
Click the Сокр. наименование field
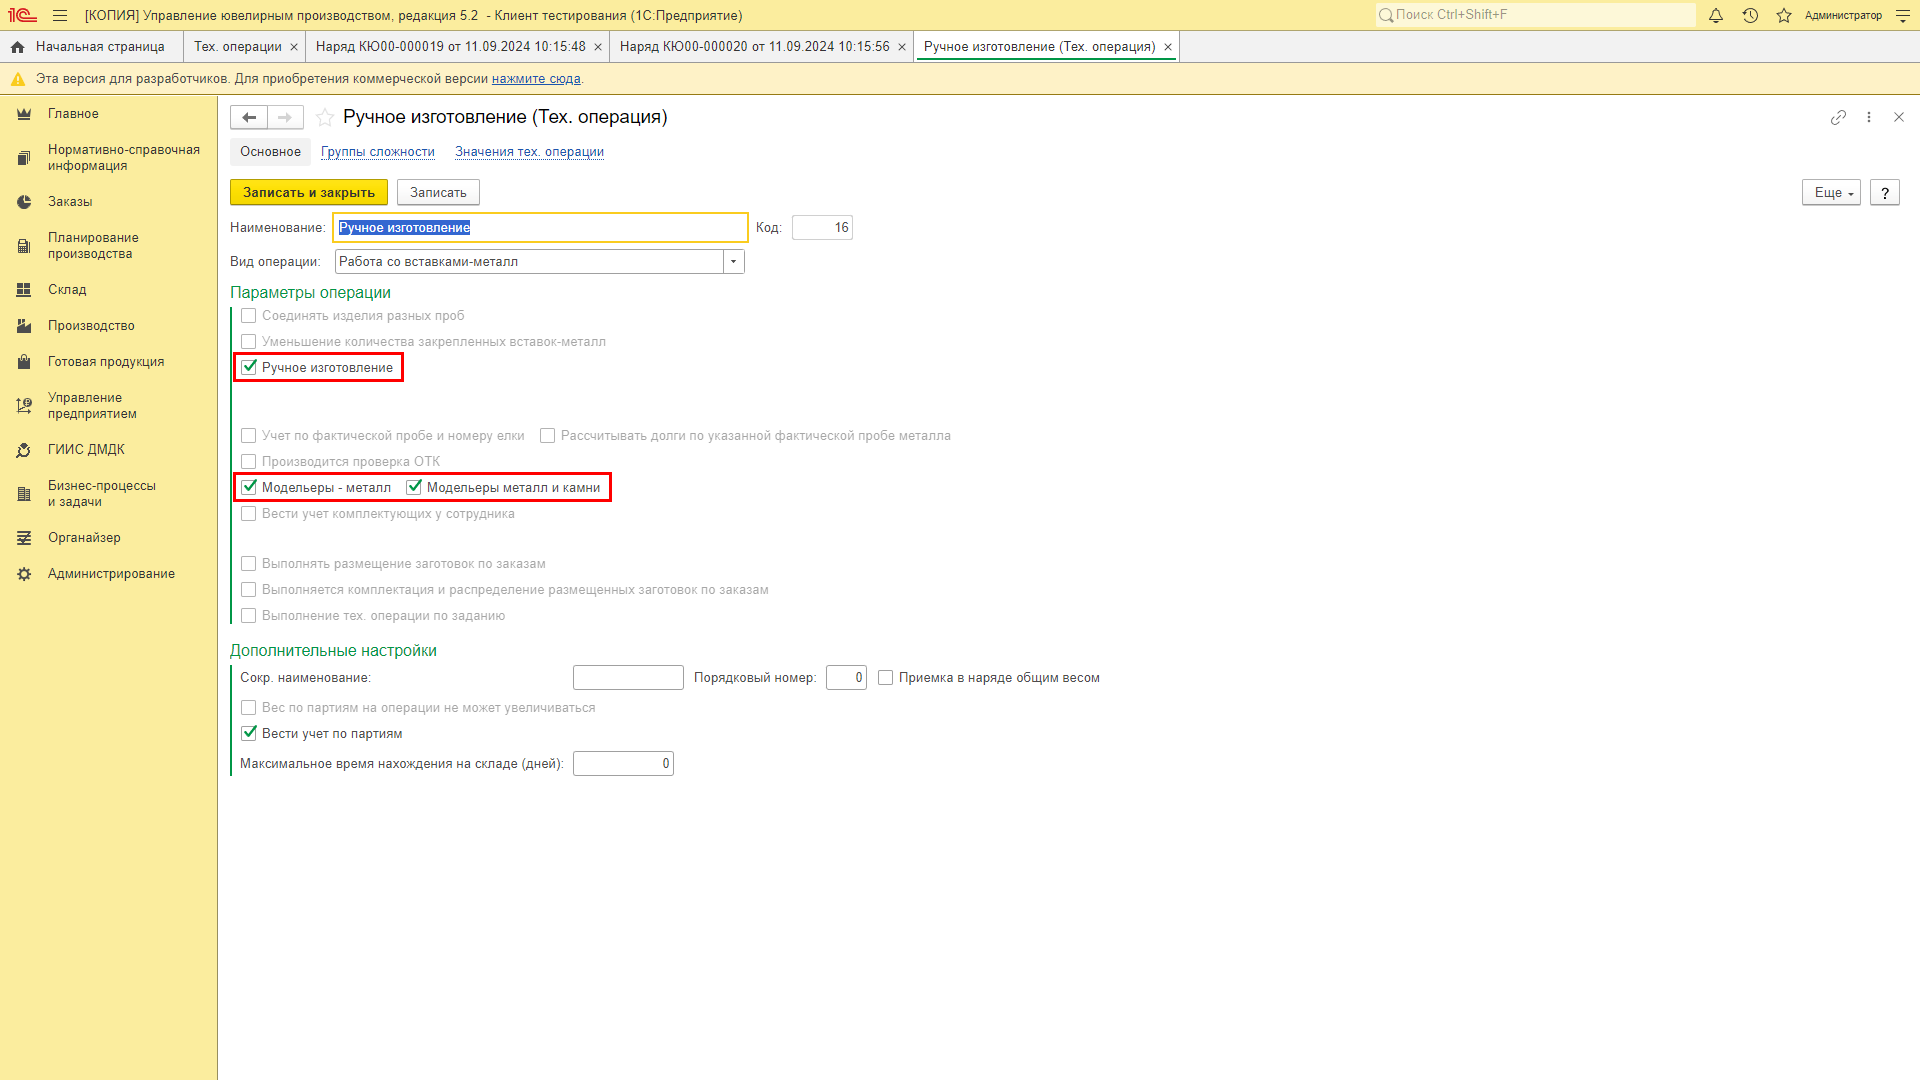628,677
